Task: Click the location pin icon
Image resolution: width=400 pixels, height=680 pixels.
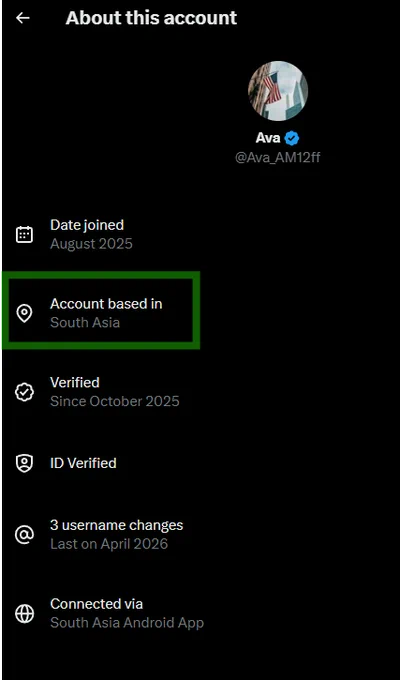Action: coord(24,314)
